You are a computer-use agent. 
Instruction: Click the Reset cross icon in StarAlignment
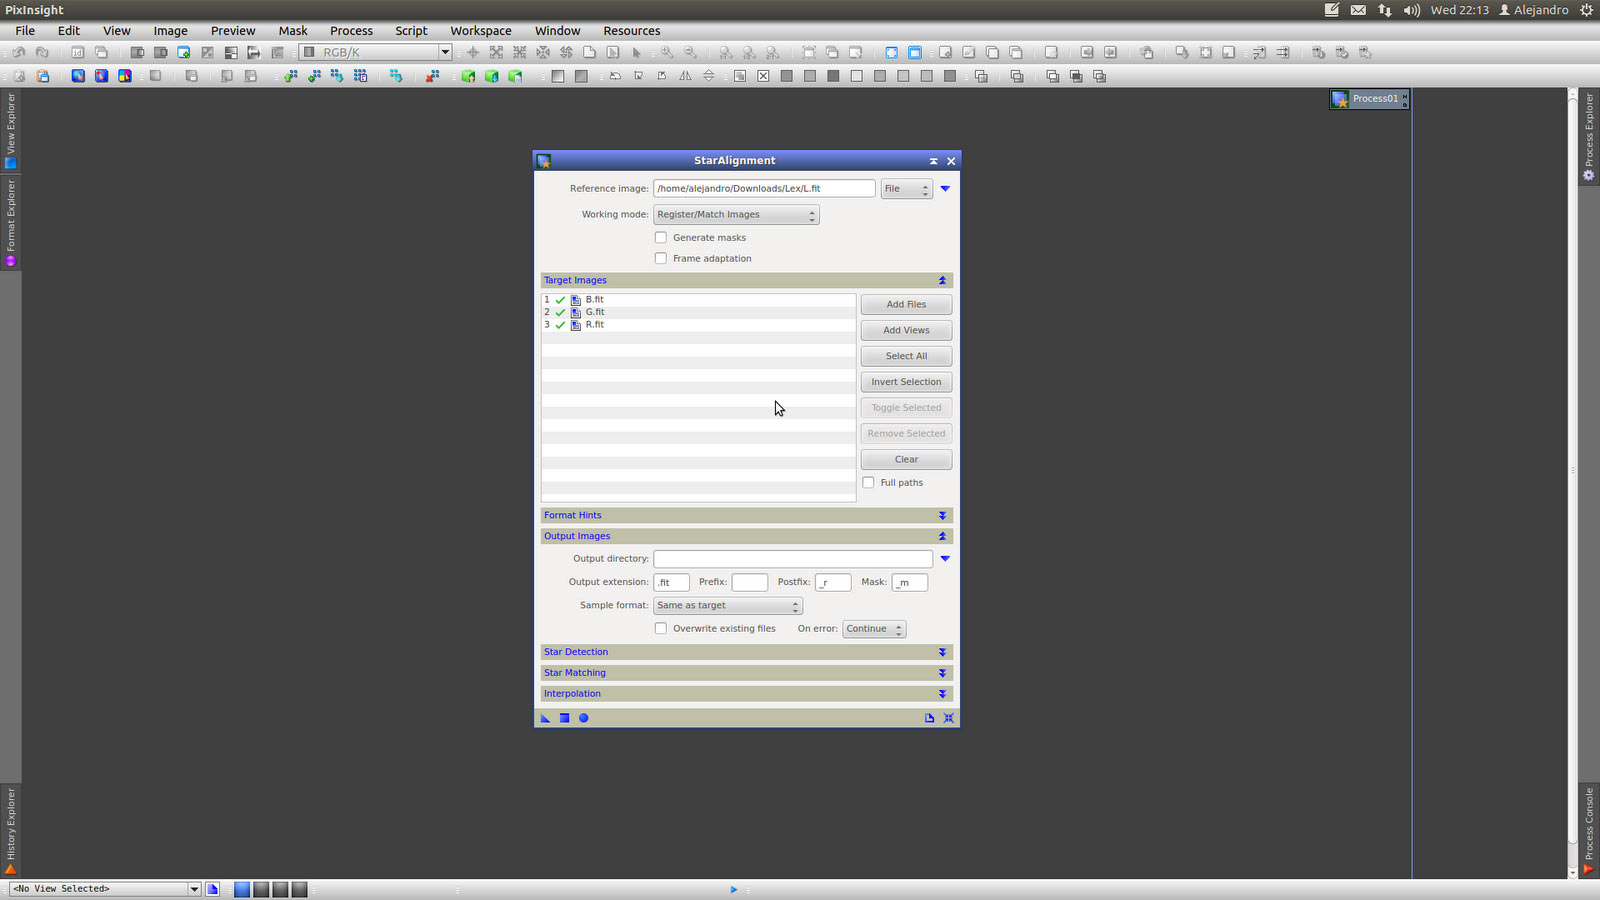[949, 718]
